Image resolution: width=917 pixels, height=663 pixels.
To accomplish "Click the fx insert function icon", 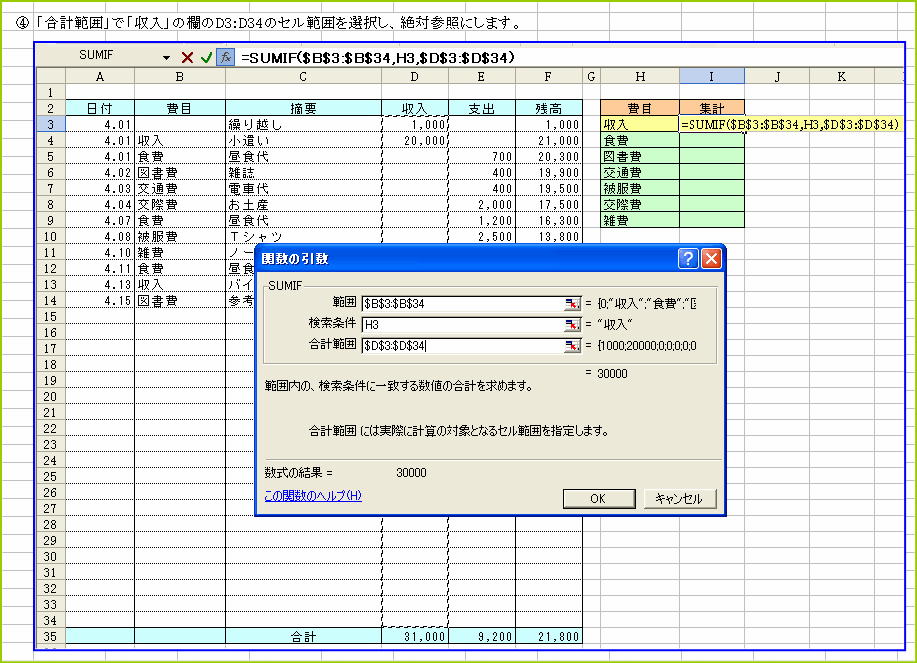I will coord(225,57).
